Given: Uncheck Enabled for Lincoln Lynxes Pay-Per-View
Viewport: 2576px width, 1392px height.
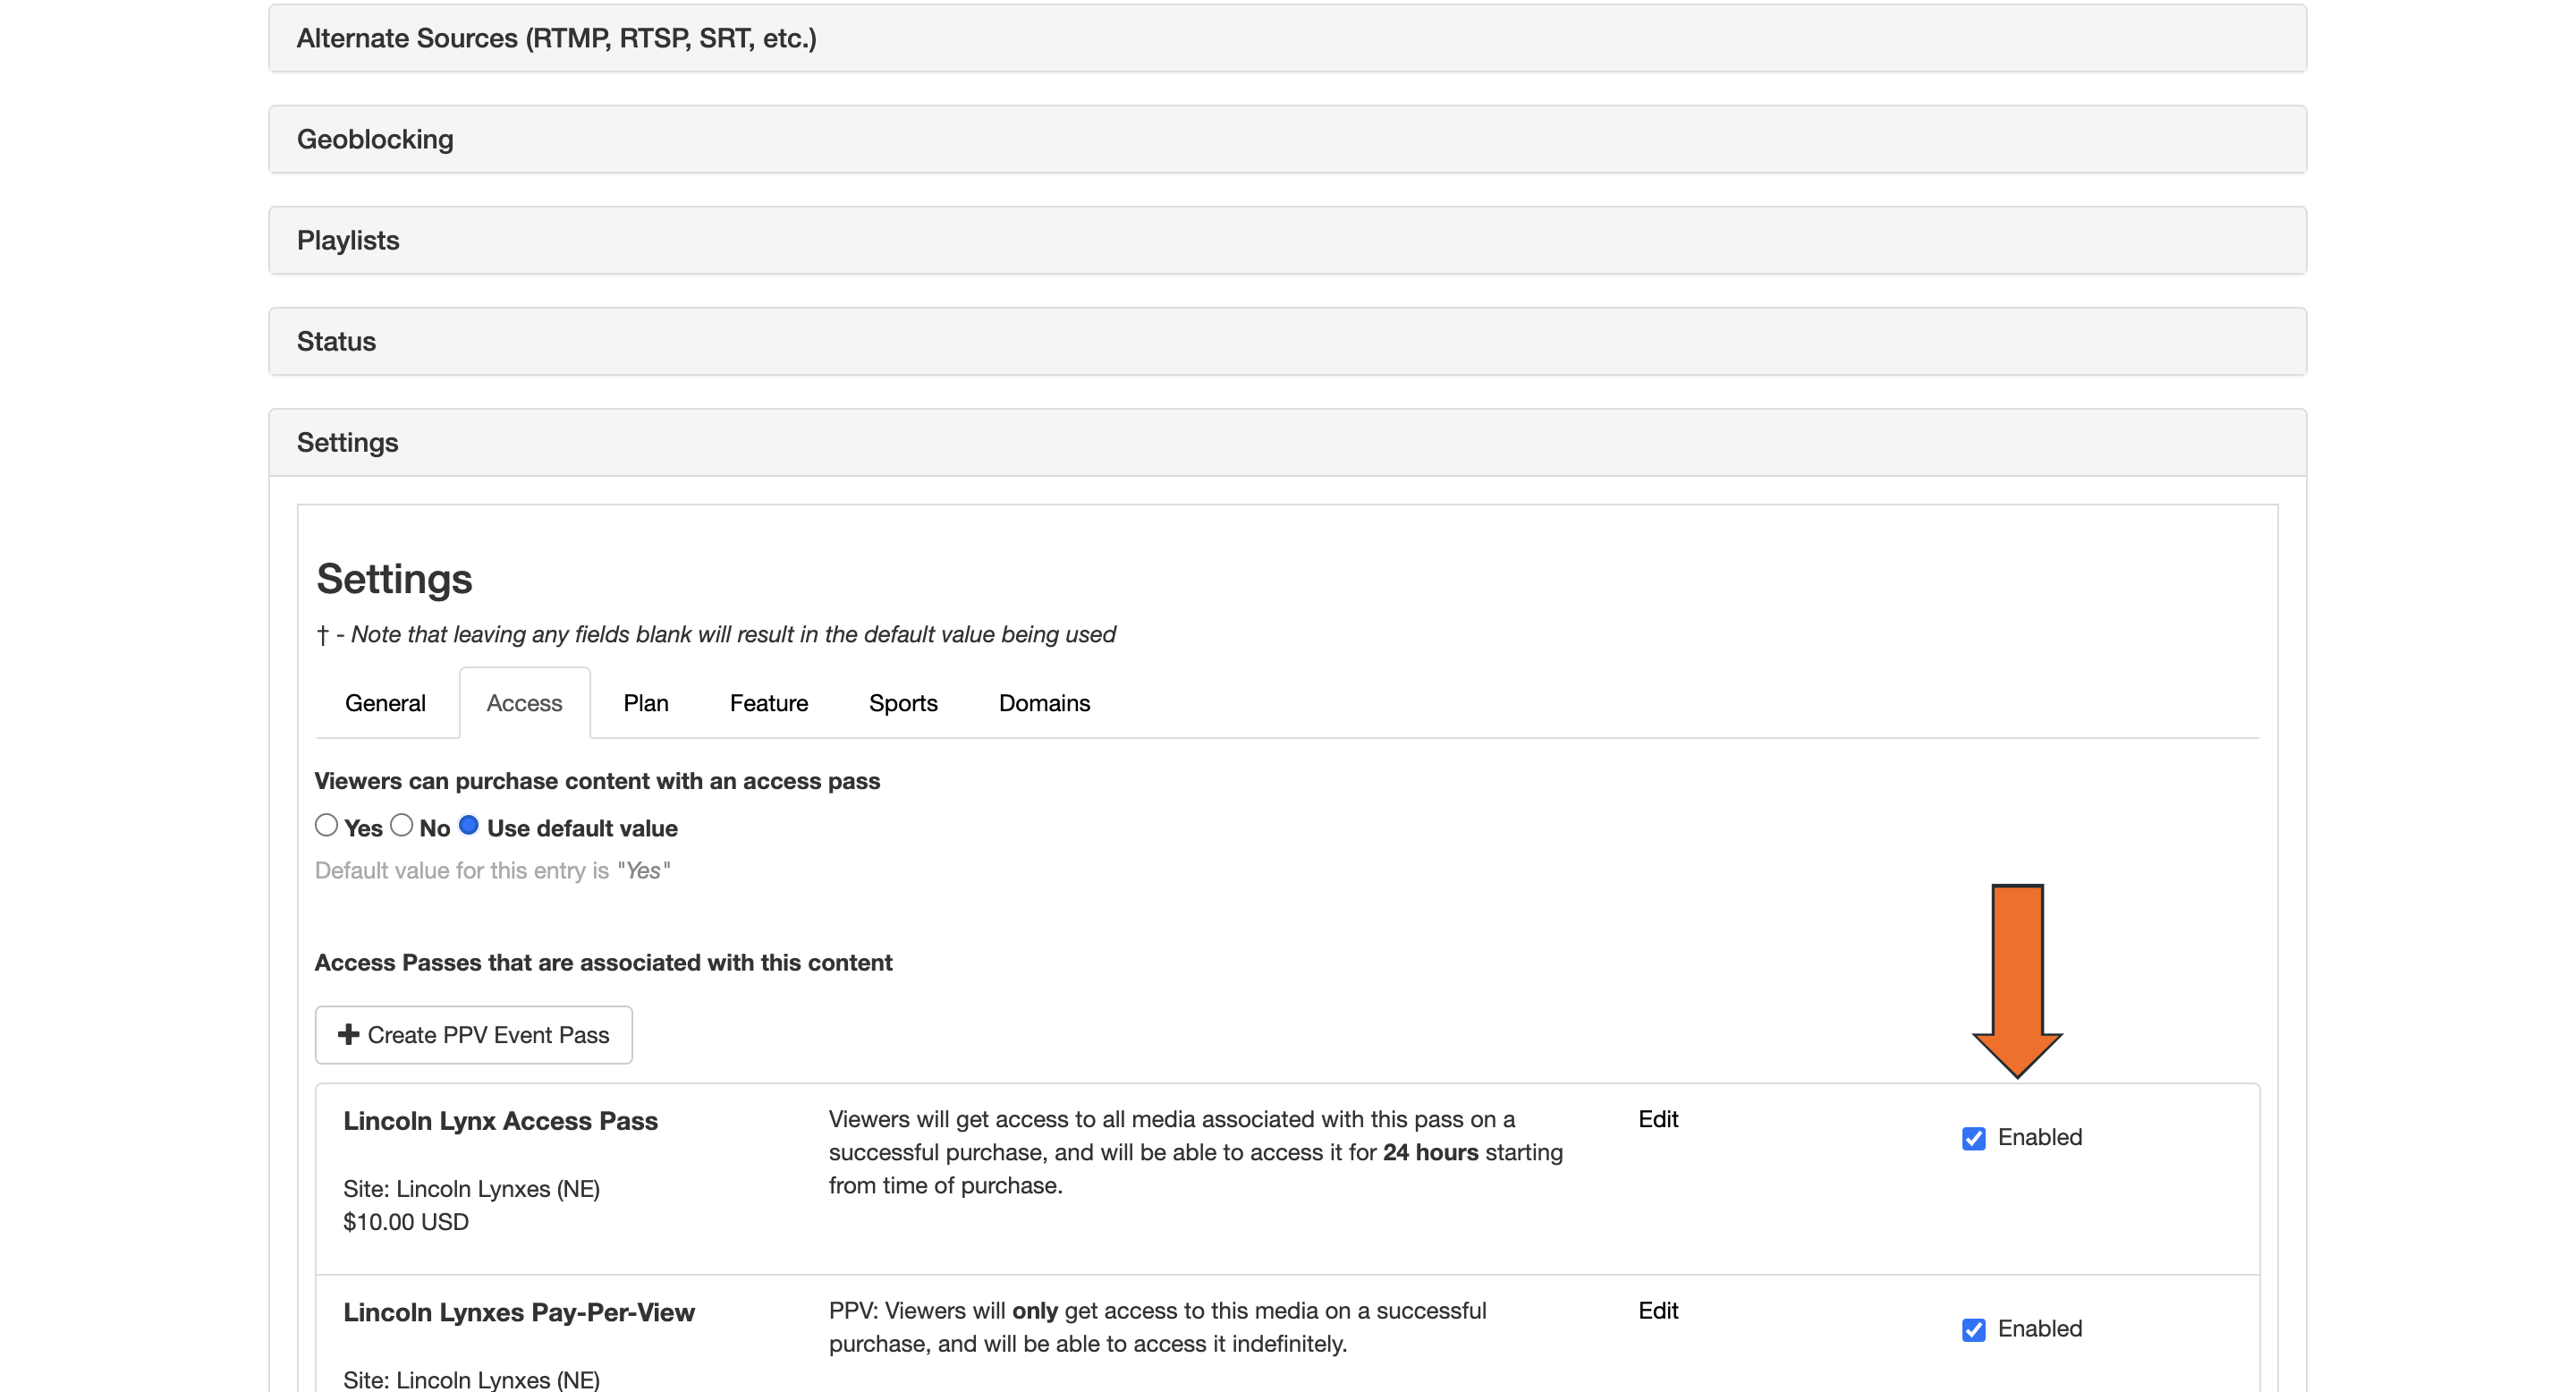Looking at the screenshot, I should click(x=1973, y=1329).
